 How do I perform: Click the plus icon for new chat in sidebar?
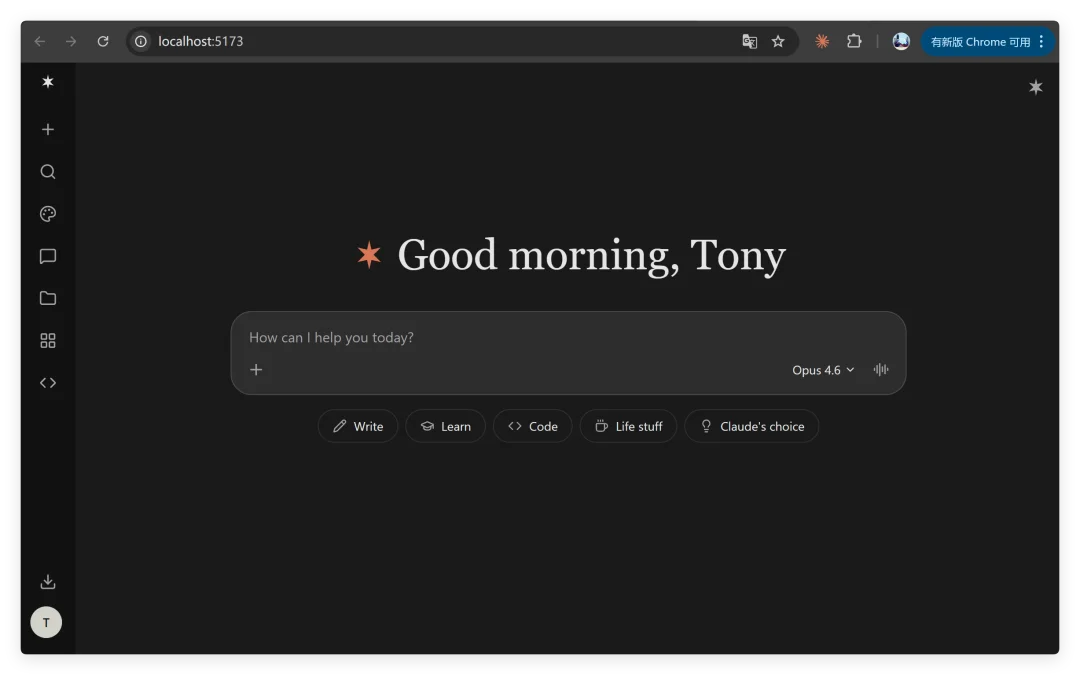tap(47, 130)
